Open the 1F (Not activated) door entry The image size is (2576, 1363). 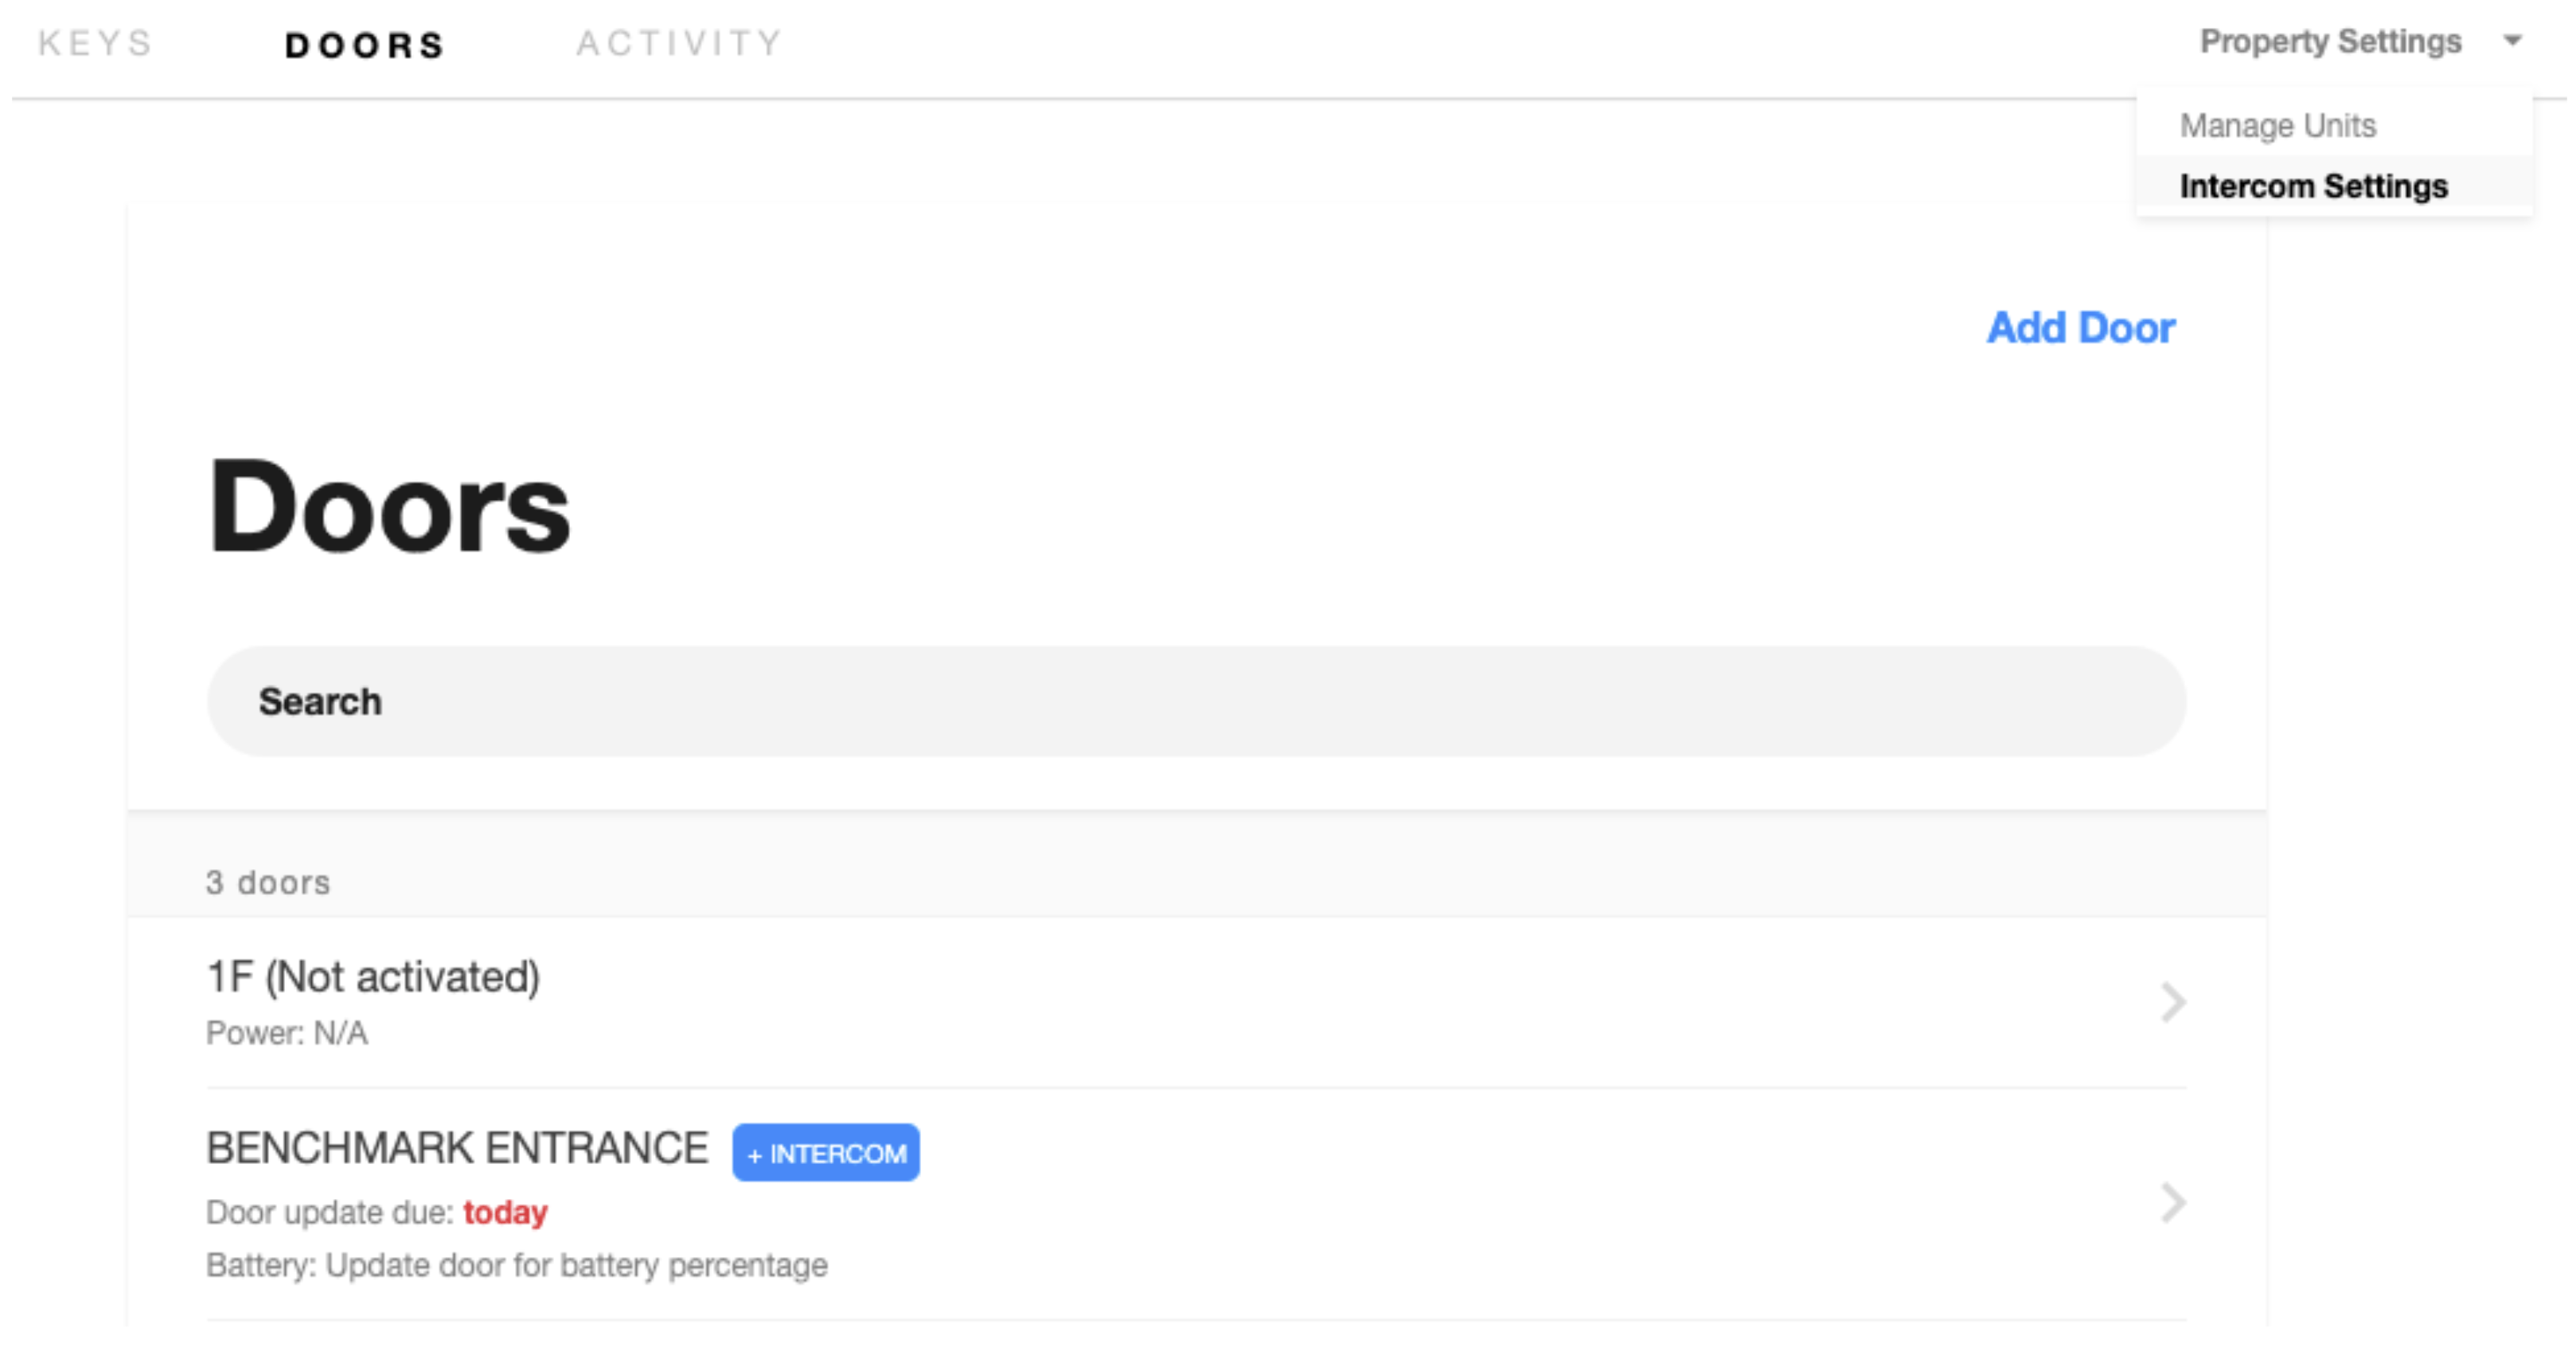[x=373, y=977]
